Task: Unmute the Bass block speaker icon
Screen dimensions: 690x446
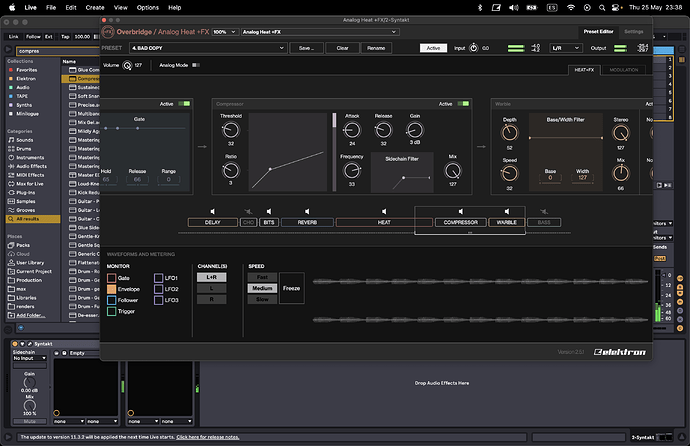Action: 544,211
